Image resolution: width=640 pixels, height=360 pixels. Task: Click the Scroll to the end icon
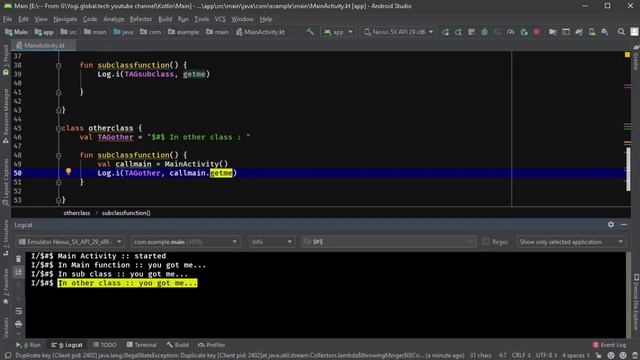click(x=19, y=272)
